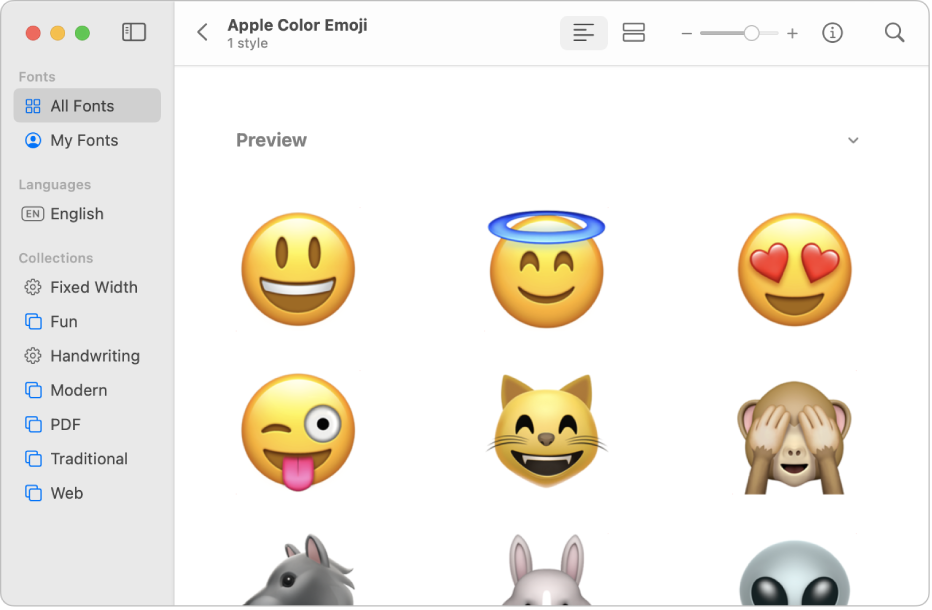The width and height of the screenshot is (932, 610).
Task: Adjust the preview size slider knob
Action: (x=751, y=33)
